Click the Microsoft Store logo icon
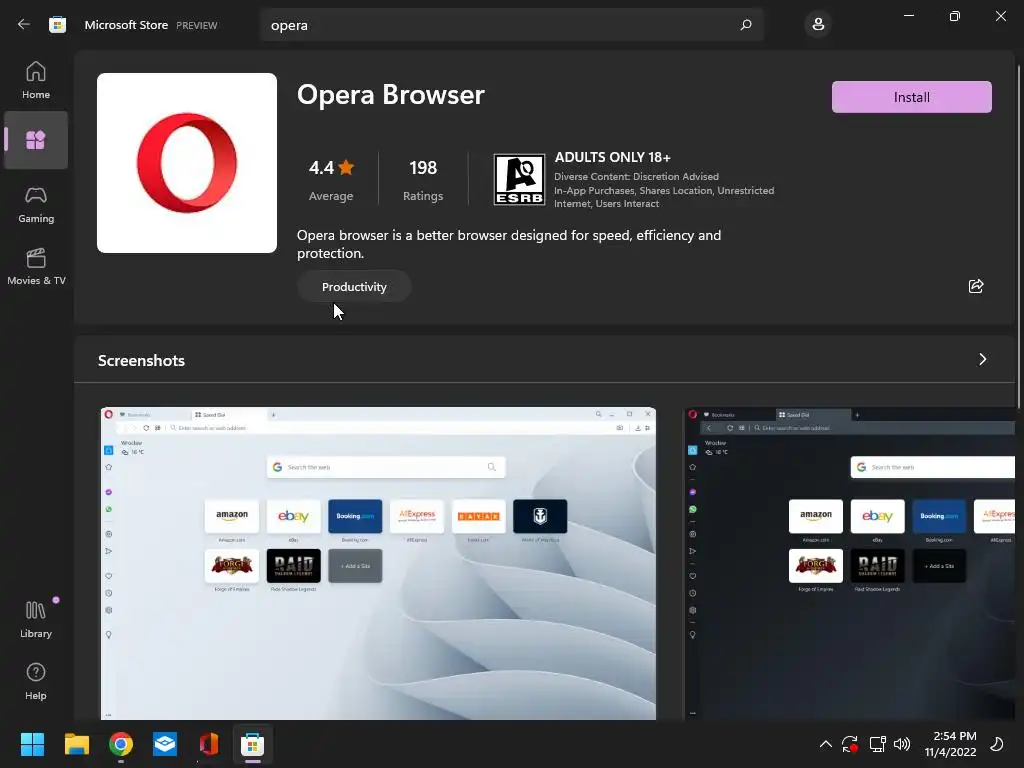 tap(57, 25)
